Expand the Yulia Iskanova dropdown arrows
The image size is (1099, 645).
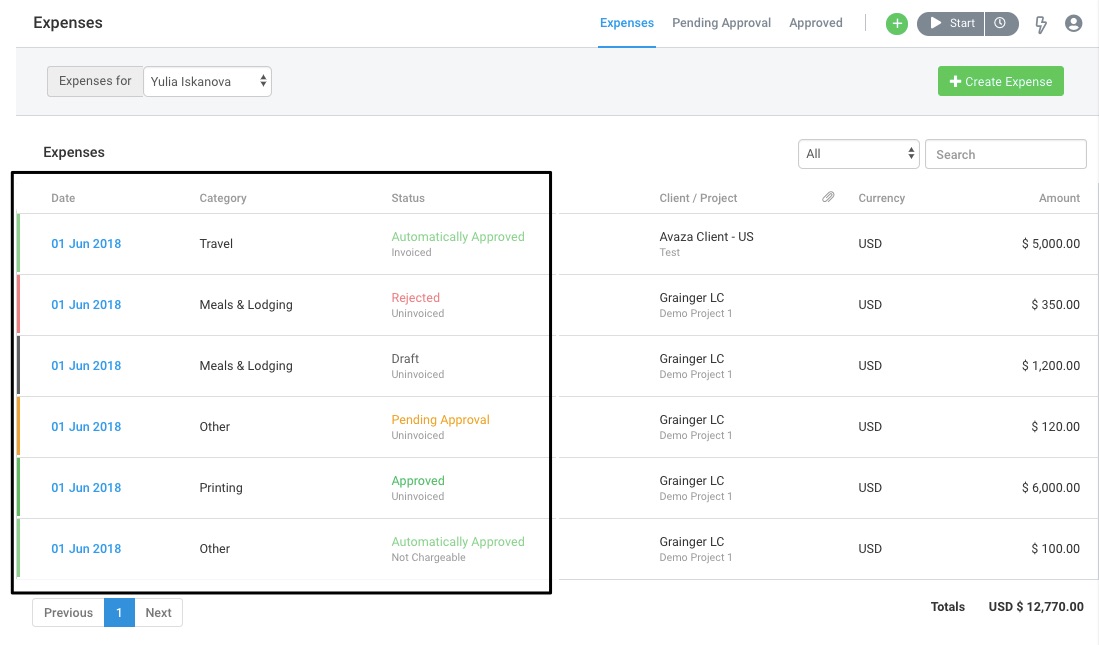click(265, 81)
